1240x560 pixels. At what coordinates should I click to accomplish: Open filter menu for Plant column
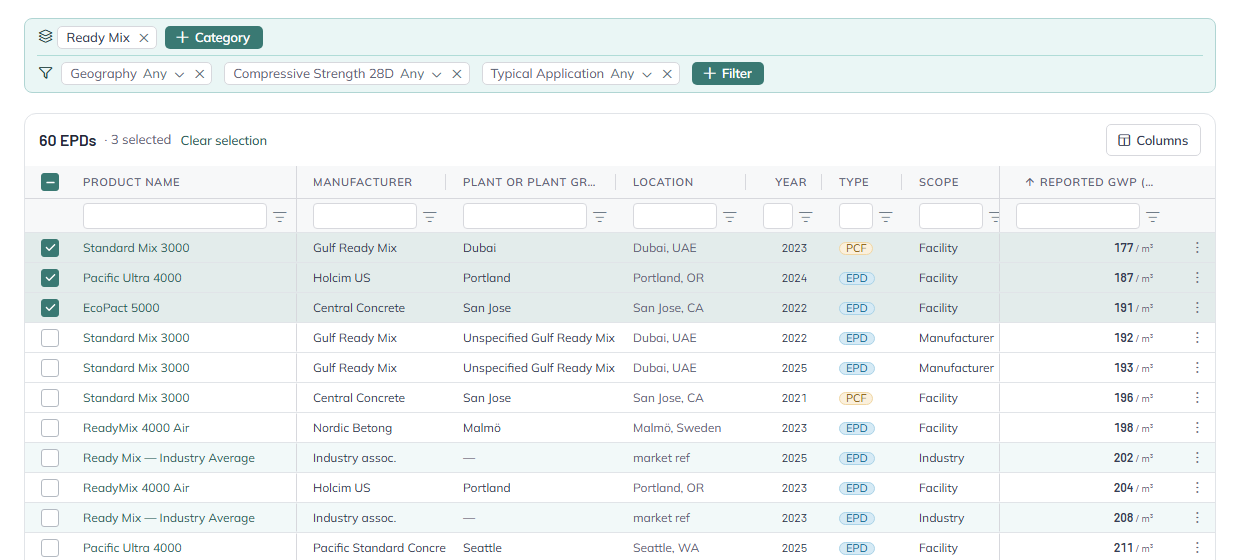click(600, 217)
